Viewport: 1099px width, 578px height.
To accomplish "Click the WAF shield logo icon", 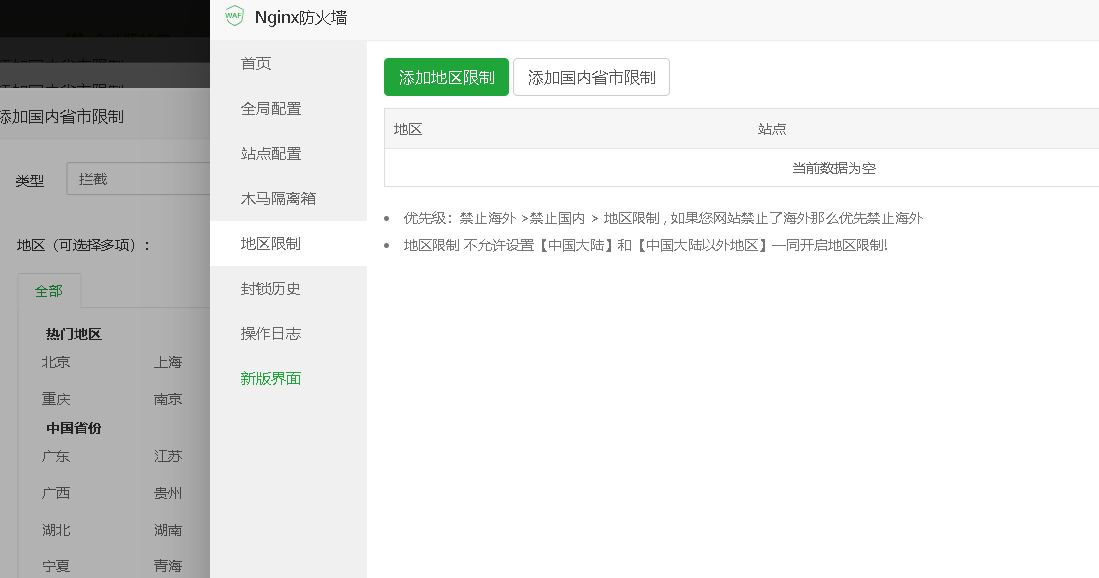I will tap(234, 16).
